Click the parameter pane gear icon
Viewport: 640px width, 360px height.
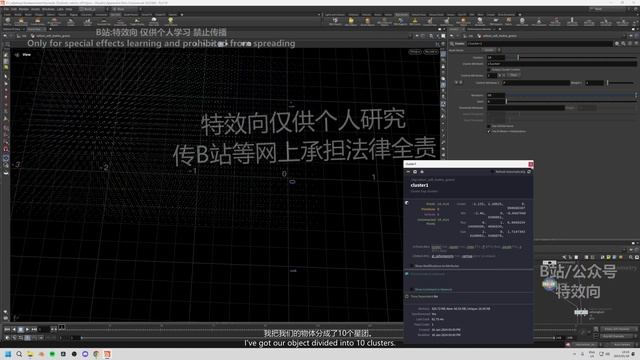click(617, 44)
